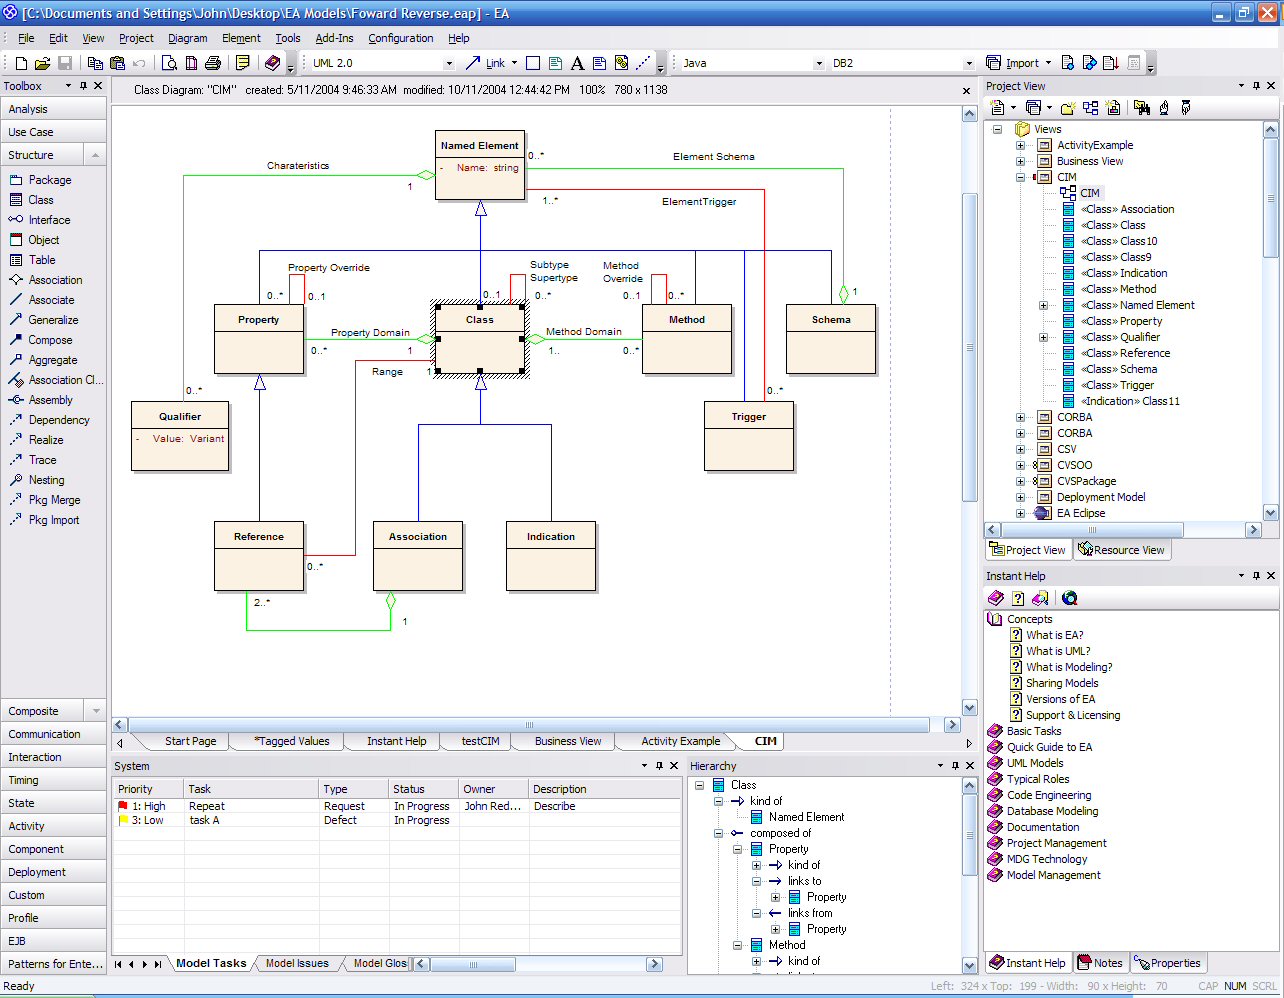
Task: Click the help book icon in toolbar
Action: (272, 63)
